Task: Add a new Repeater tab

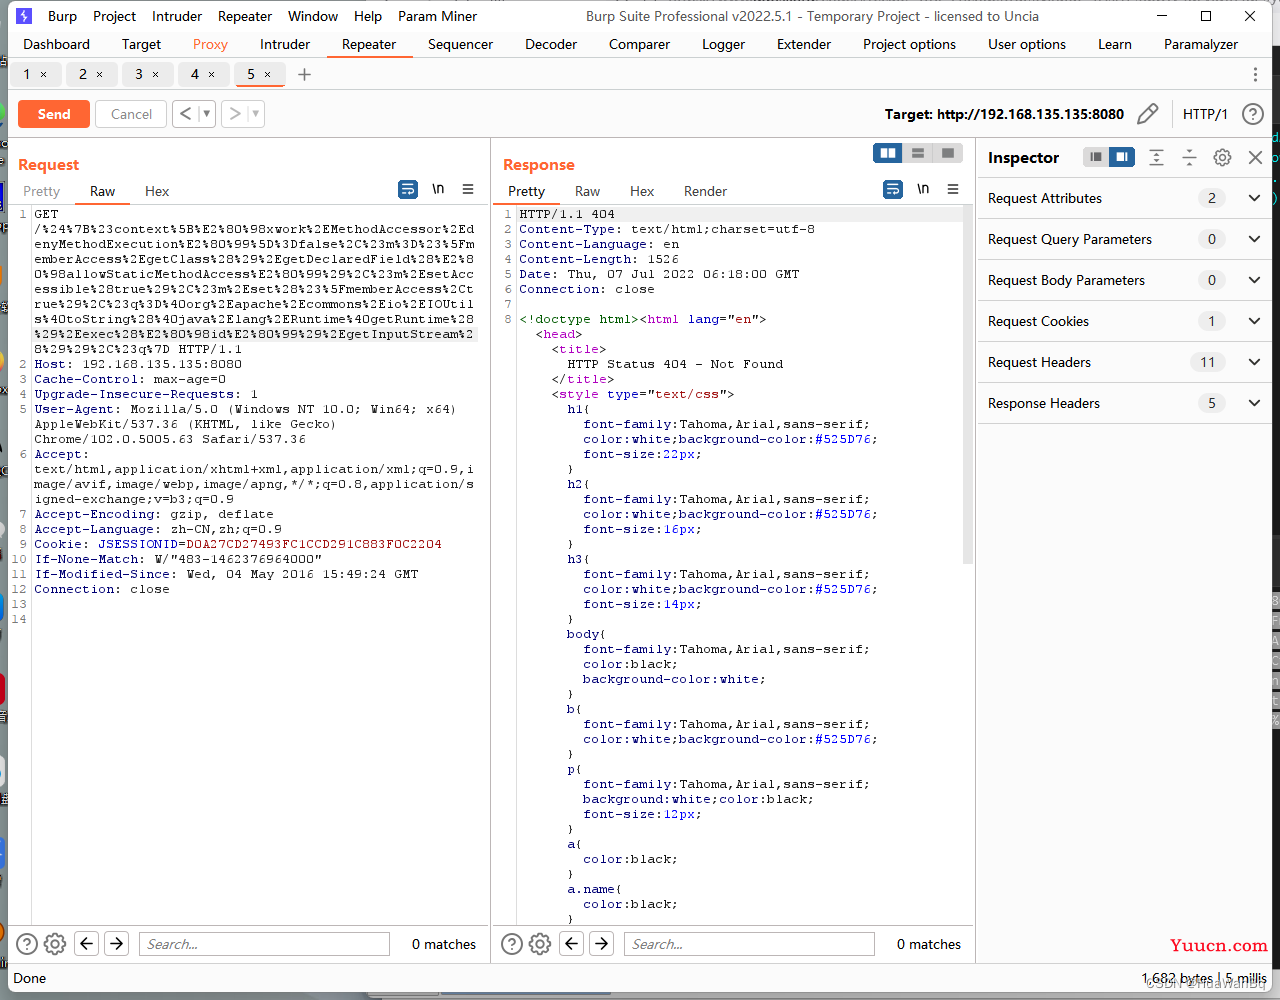Action: pos(304,74)
